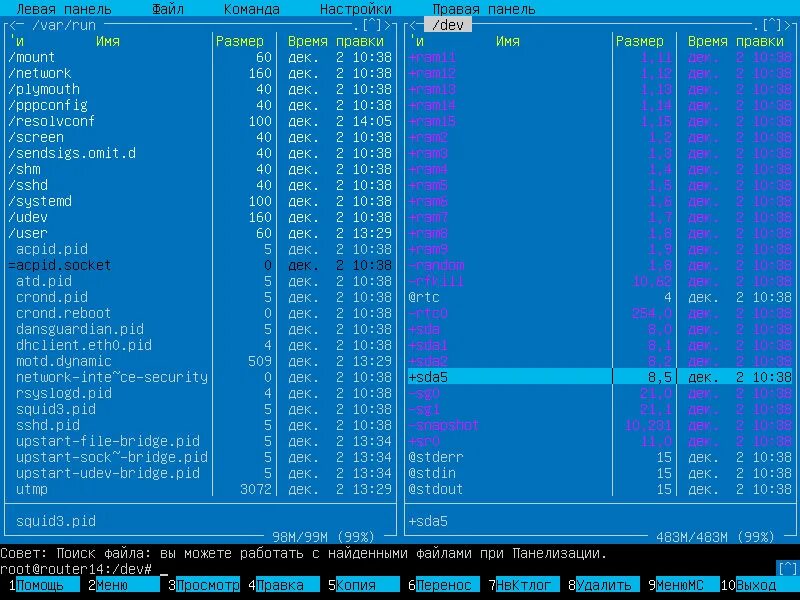Select the /sendsigs.omit.d directory
800x600 pixels.
[x=200, y=153]
